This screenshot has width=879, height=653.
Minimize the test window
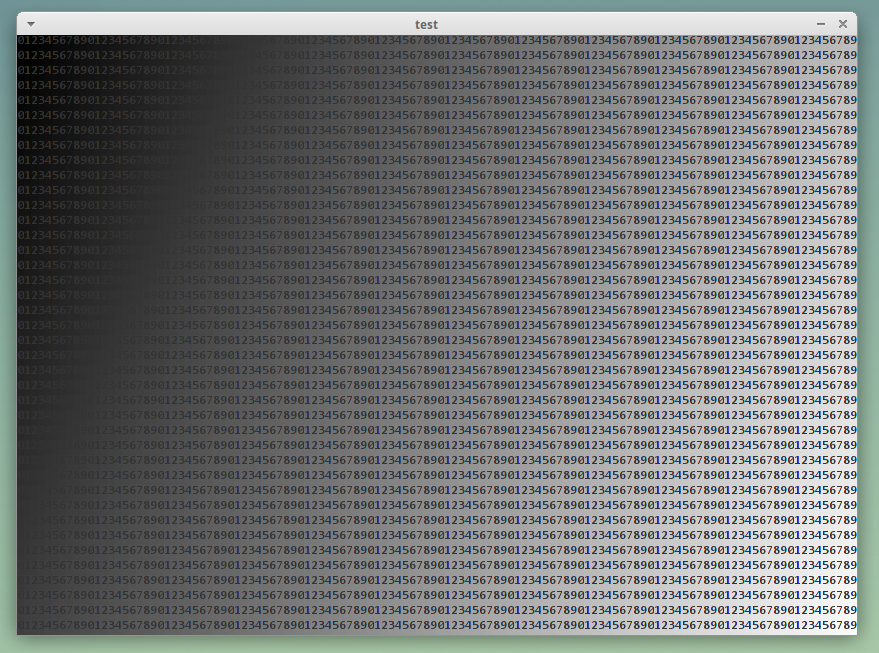click(821, 24)
